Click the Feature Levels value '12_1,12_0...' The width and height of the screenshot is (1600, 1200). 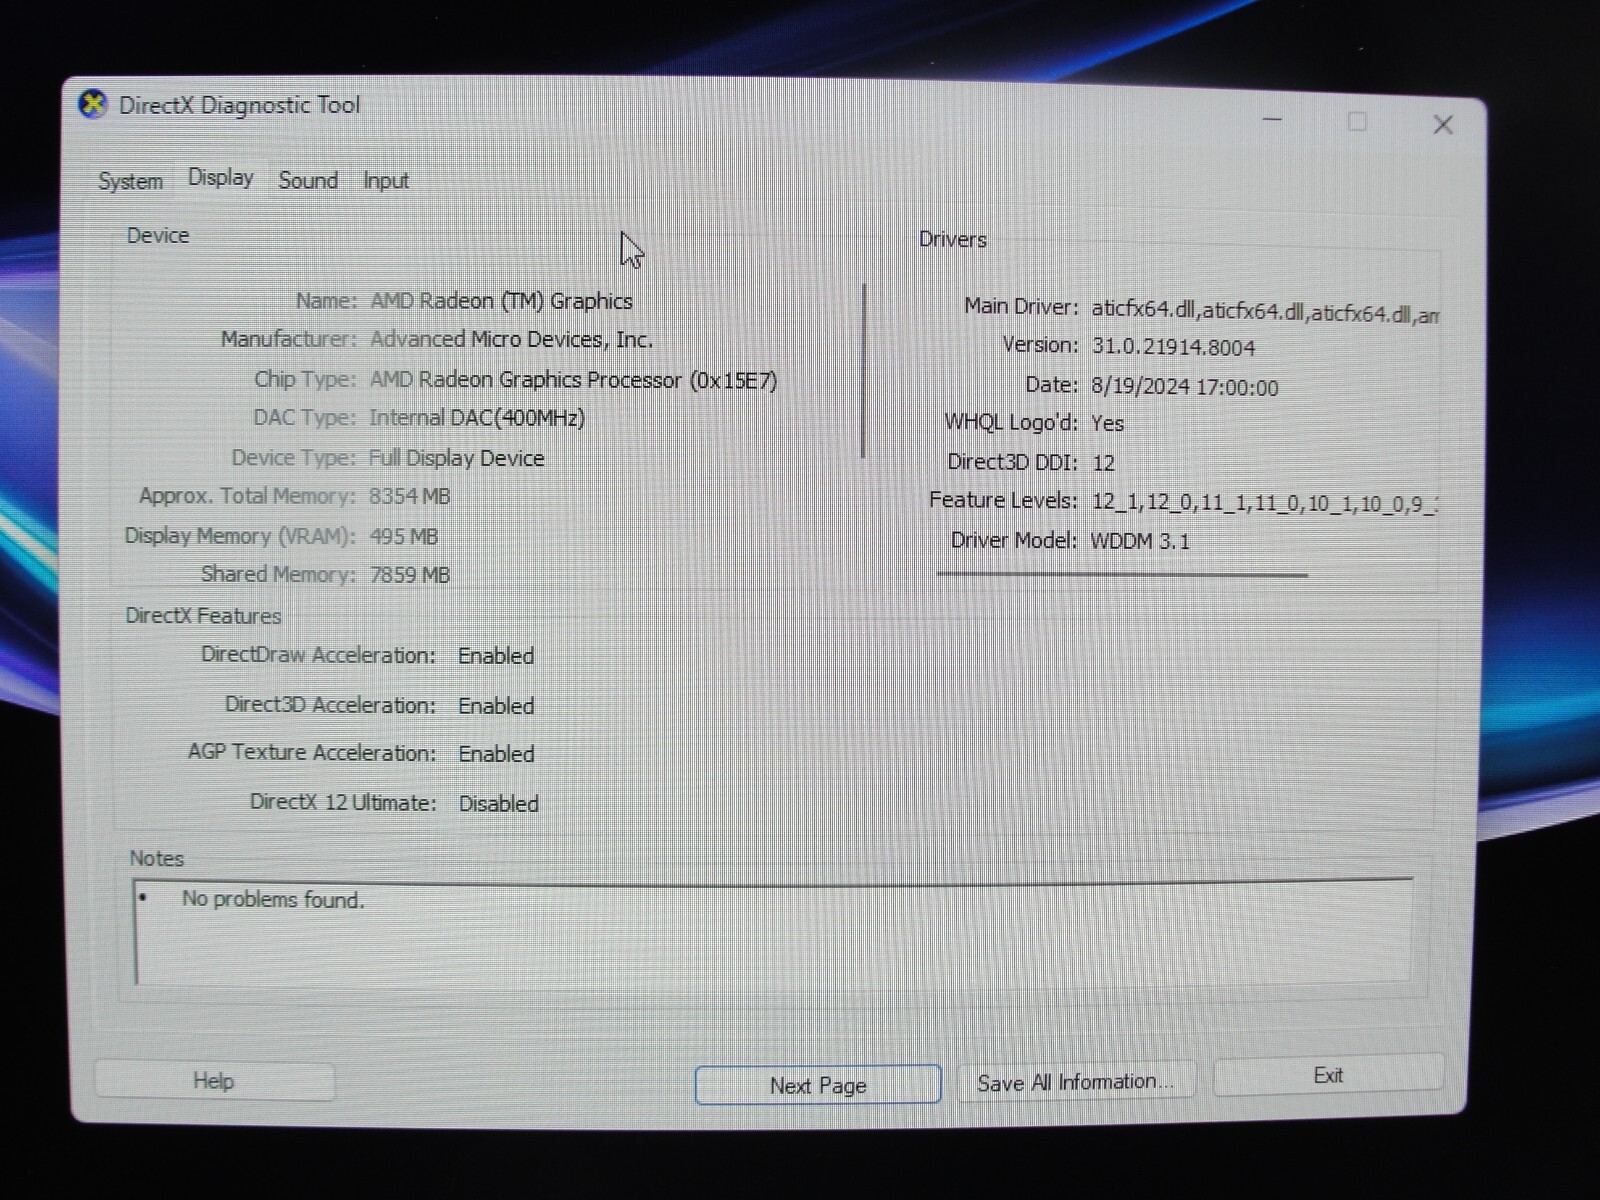pyautogui.click(x=1264, y=503)
